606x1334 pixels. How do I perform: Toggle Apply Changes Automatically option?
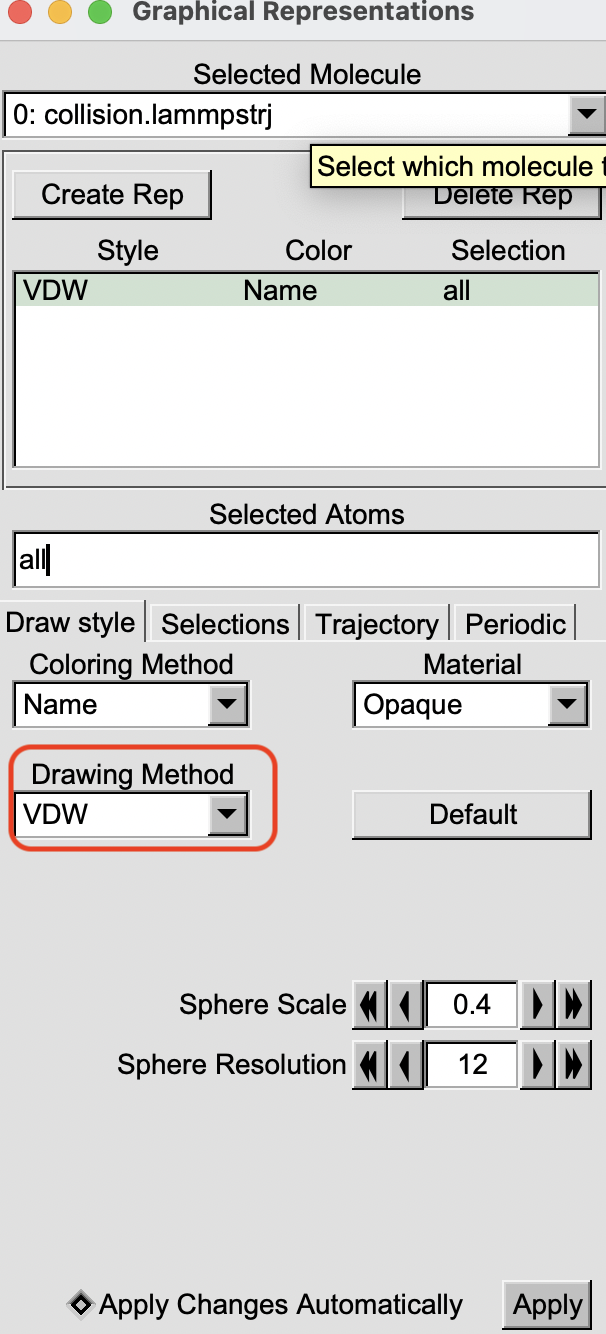[79, 1304]
